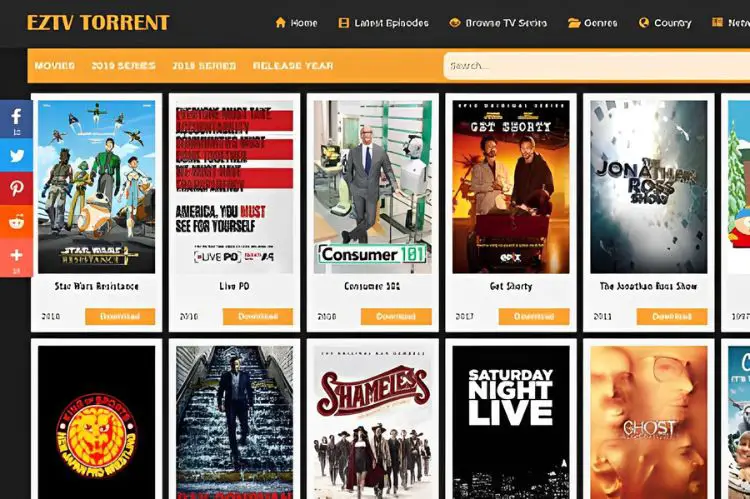The image size is (750, 499).
Task: Select the Movies tab
Action: coord(55,66)
